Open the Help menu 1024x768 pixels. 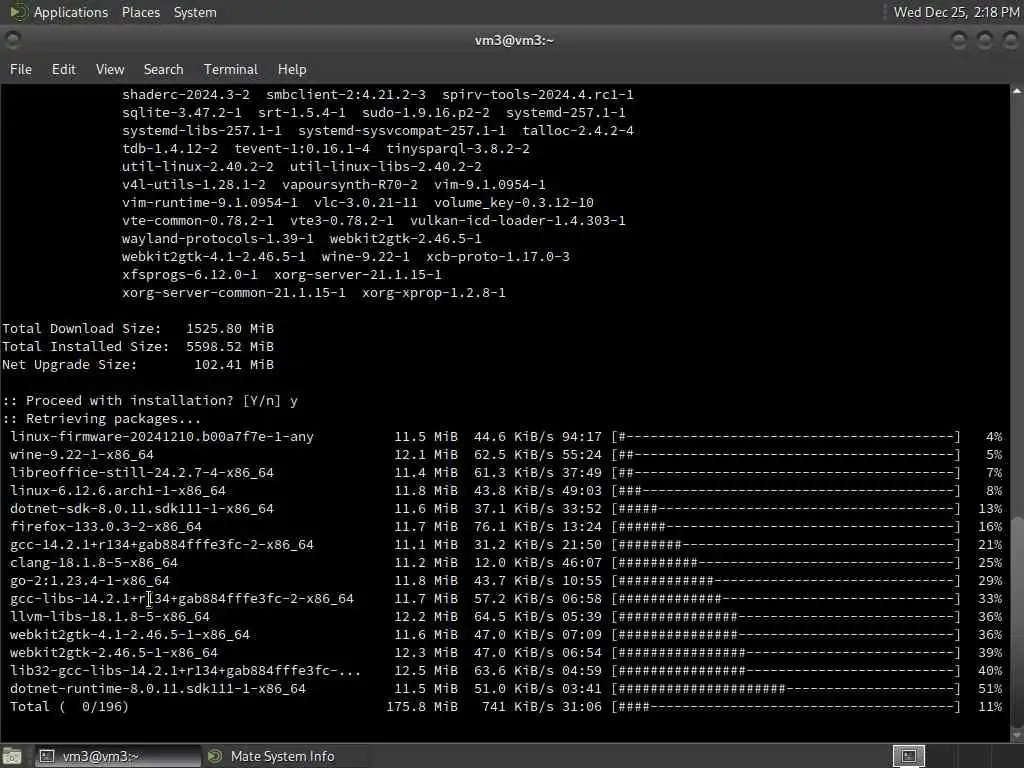coord(292,69)
